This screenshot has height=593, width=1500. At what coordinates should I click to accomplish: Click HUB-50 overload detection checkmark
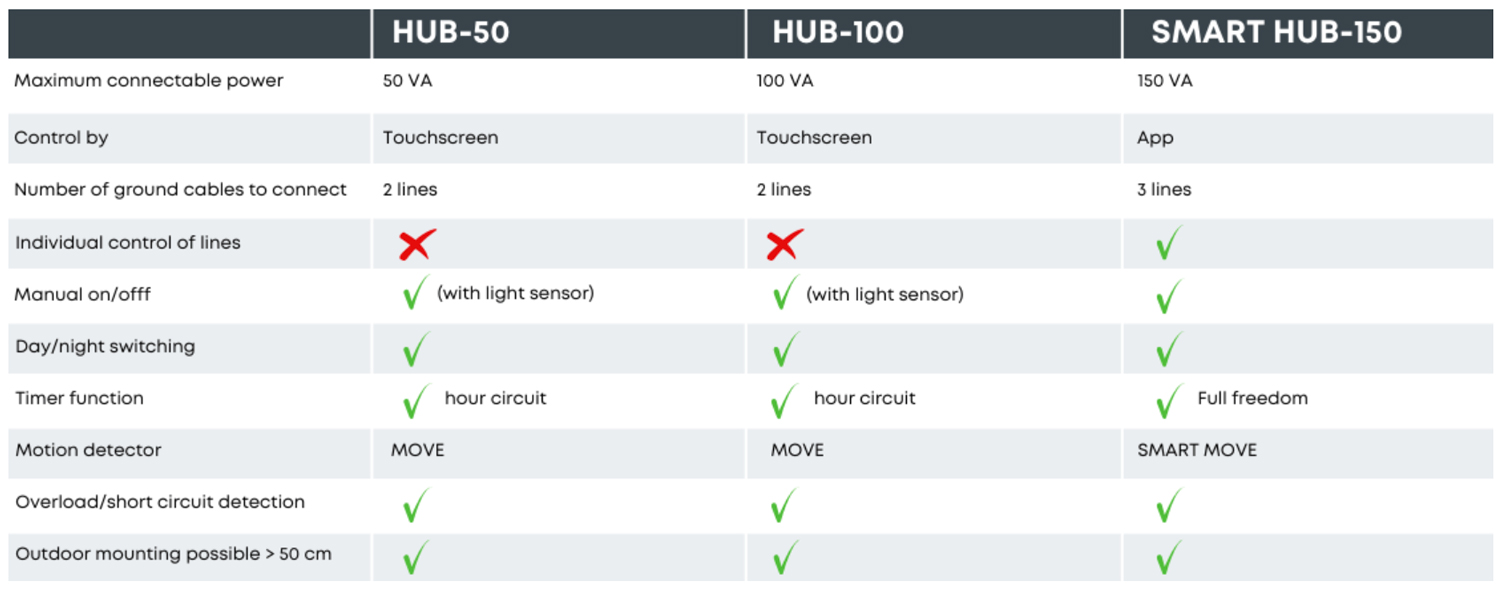click(x=415, y=505)
